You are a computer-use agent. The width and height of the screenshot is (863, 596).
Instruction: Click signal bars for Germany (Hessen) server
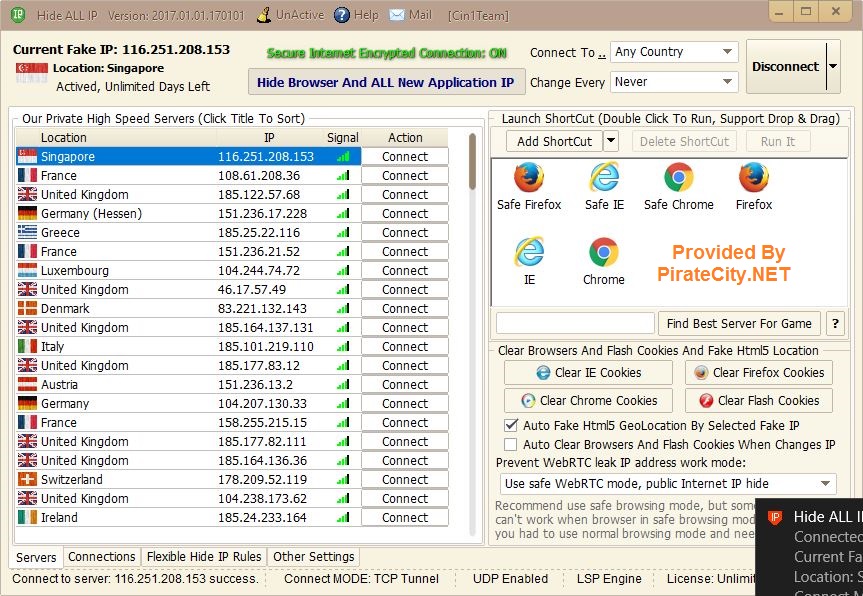coord(343,214)
